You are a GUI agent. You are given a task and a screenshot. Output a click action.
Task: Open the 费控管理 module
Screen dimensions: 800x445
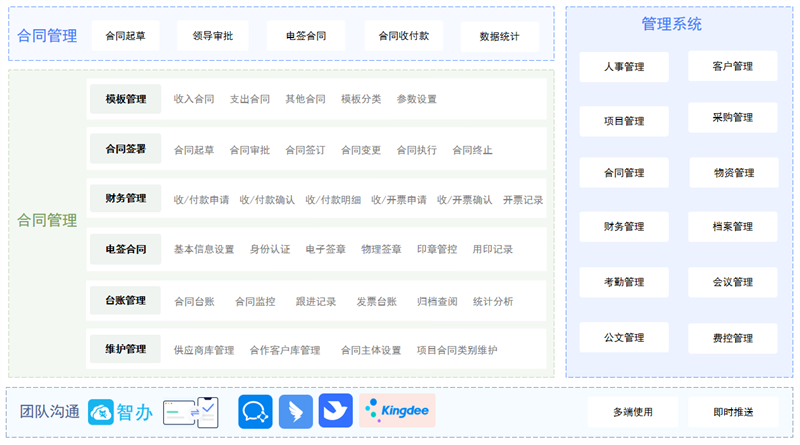click(732, 338)
